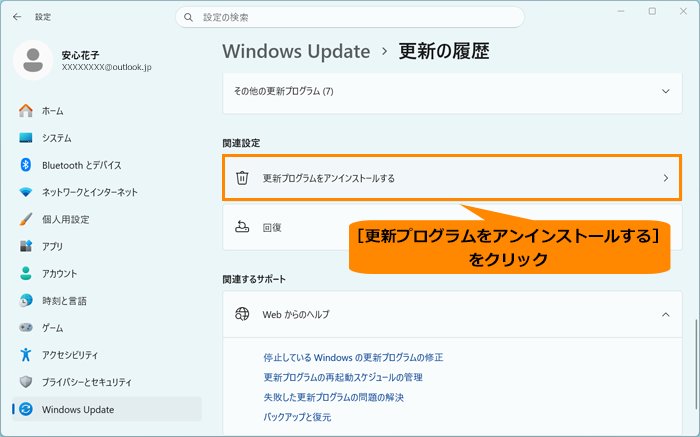
Task: Click the Web help globe icon
Action: tap(242, 314)
